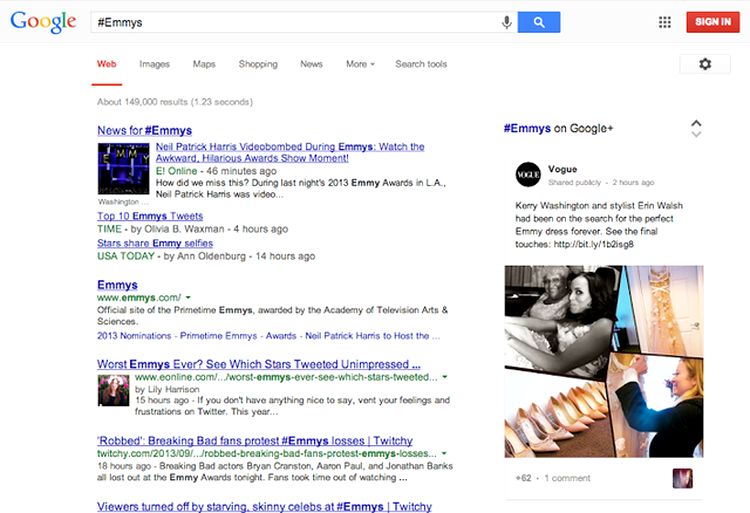Viewport: 750px width, 513px height.
Task: Open the Google apps grid
Action: tap(664, 22)
